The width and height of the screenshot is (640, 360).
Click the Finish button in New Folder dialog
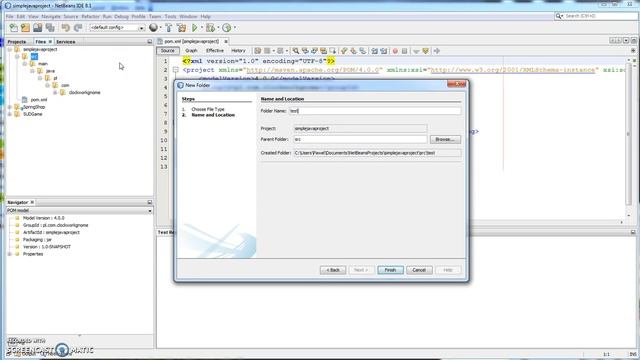tap(390, 270)
